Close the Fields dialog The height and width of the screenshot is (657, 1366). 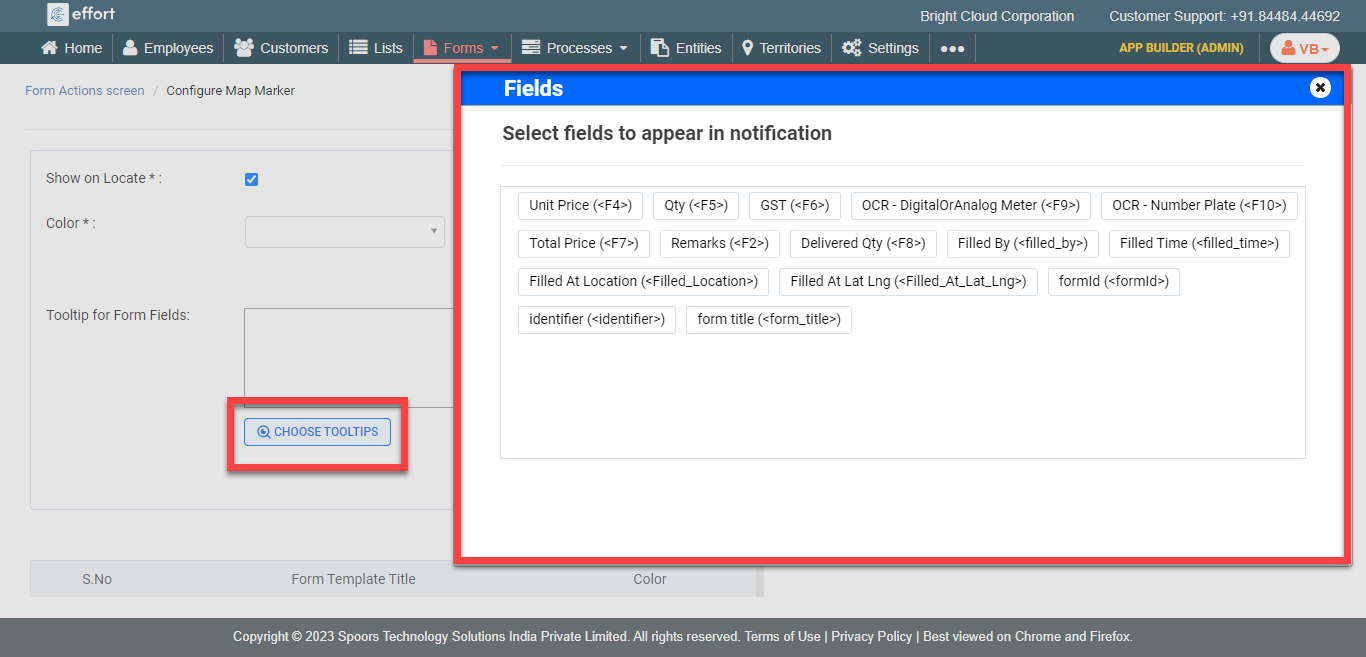coord(1320,88)
